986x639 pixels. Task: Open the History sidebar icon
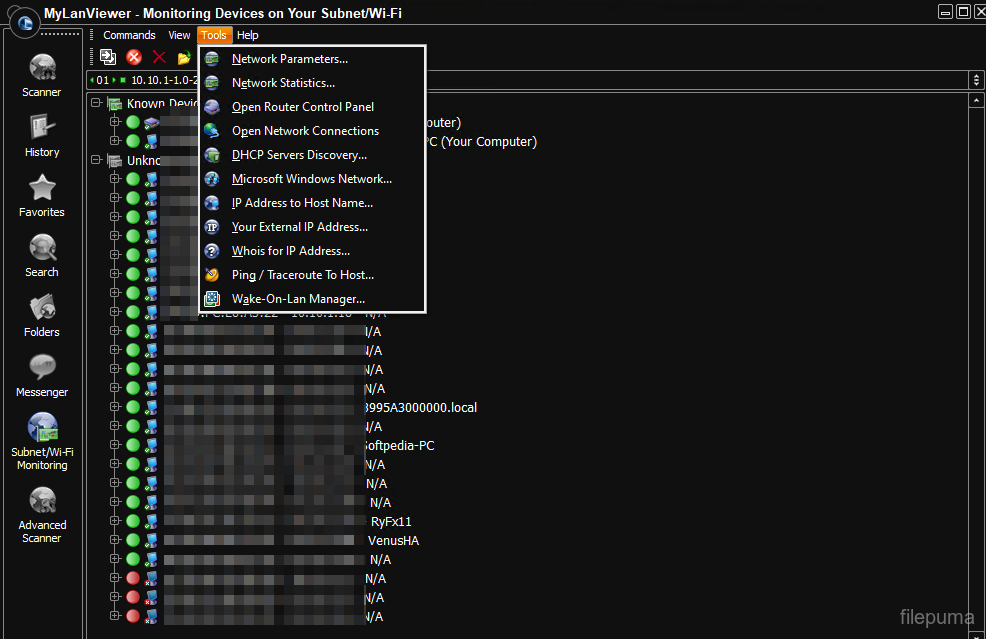[x=42, y=134]
